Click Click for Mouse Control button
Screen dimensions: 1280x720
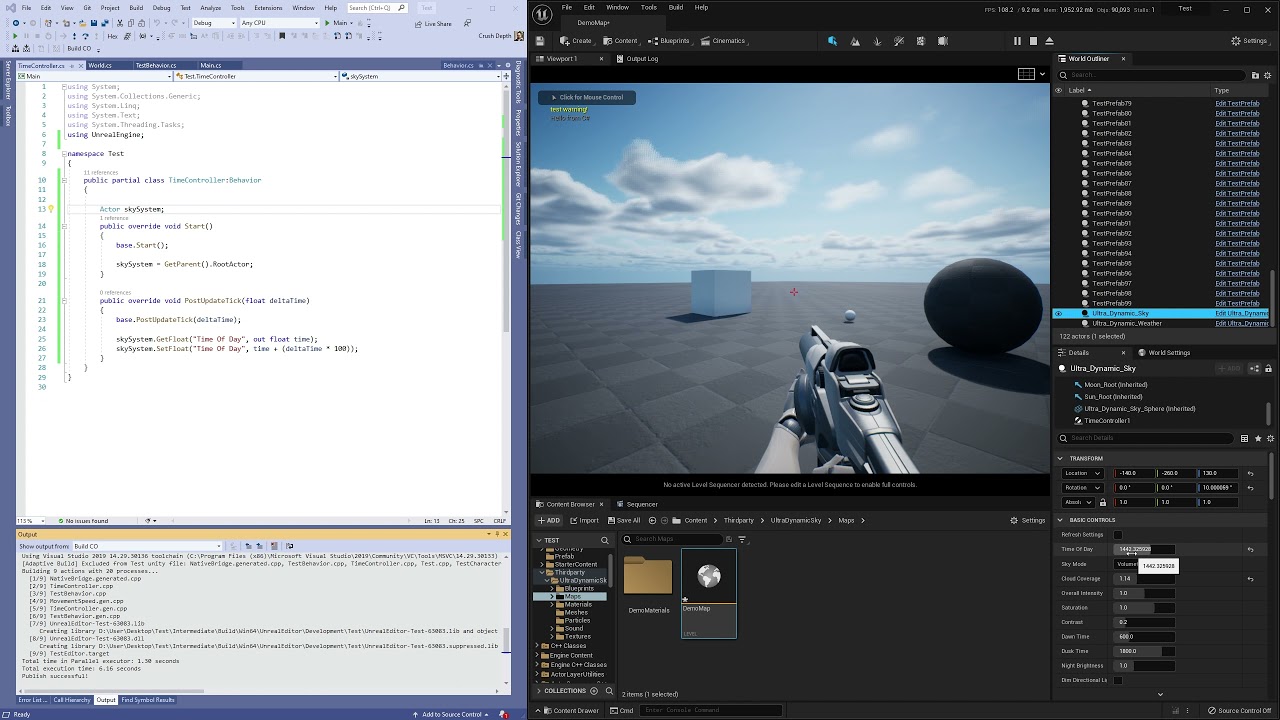tap(587, 98)
